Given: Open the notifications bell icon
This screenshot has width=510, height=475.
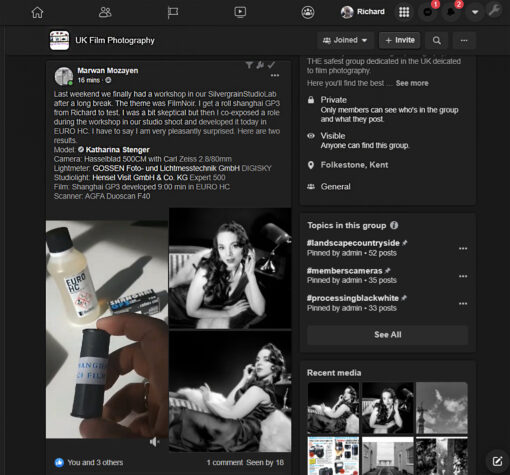Looking at the screenshot, I should pos(451,12).
